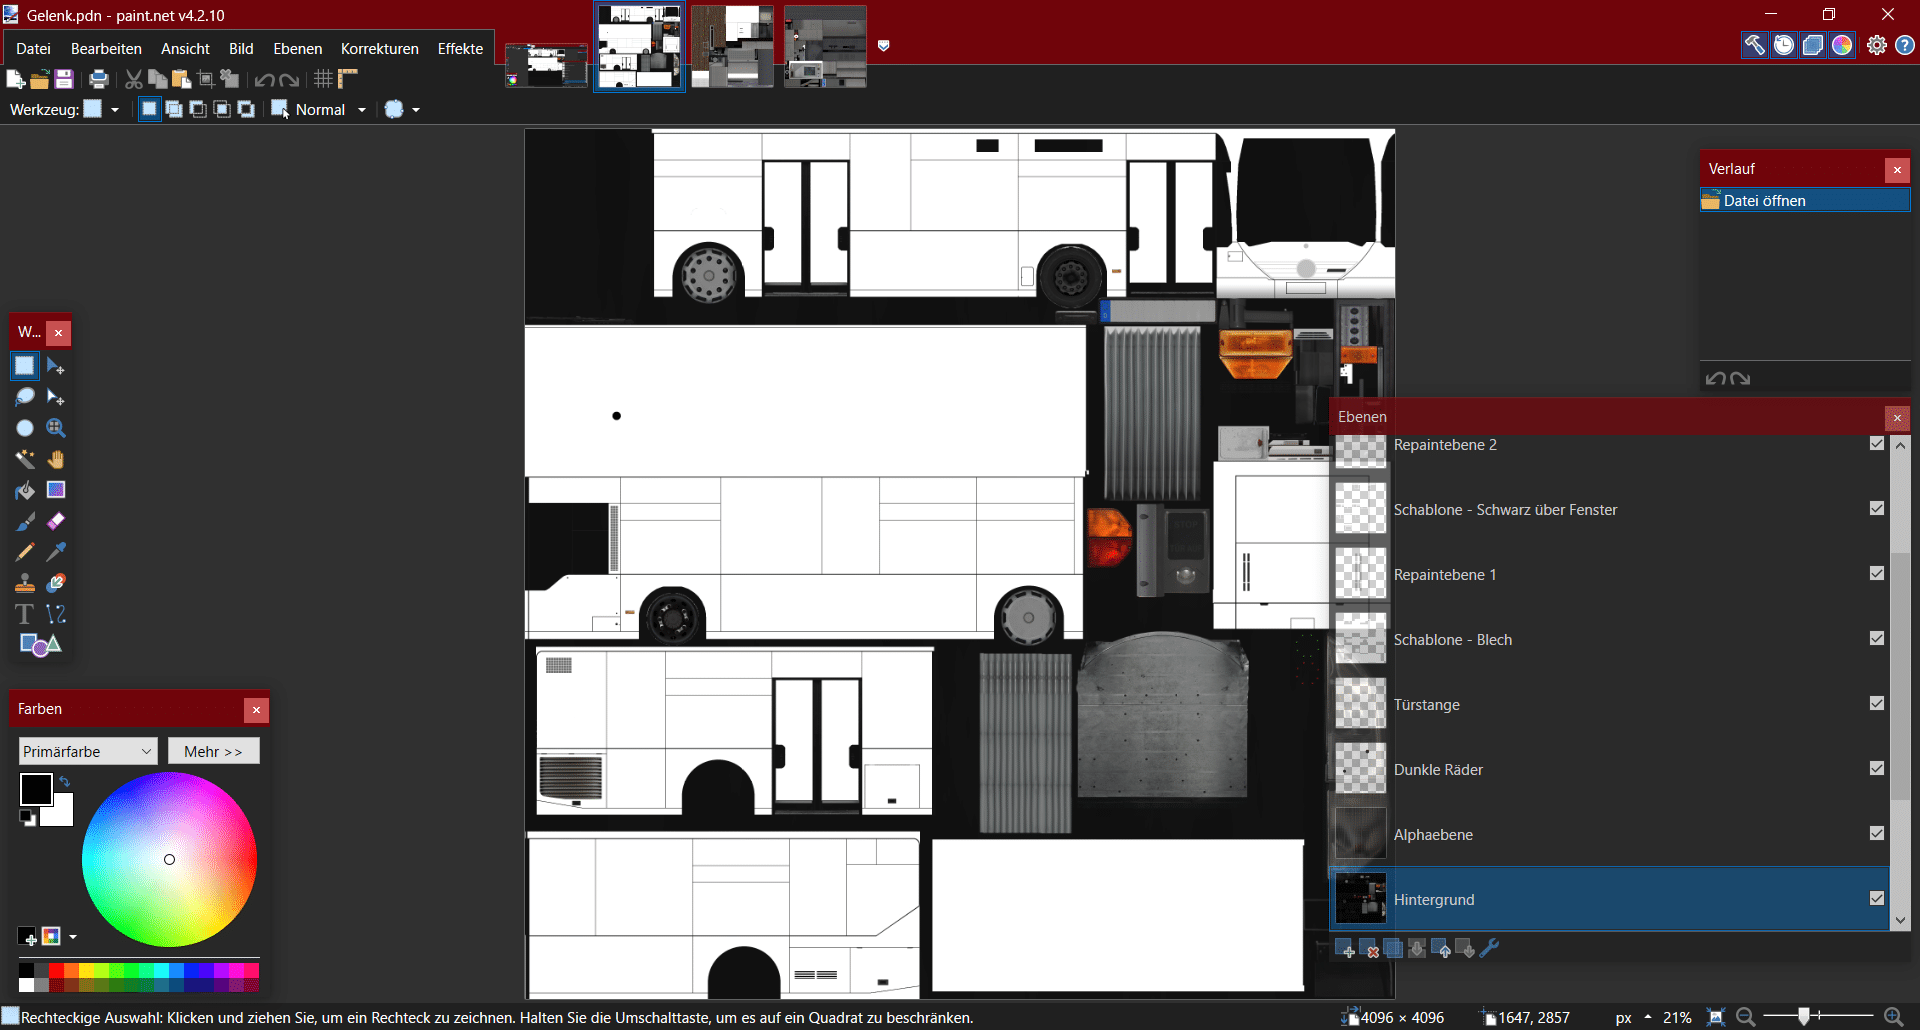Toggle the pixel grid icon
1920x1030 pixels.
[x=323, y=79]
